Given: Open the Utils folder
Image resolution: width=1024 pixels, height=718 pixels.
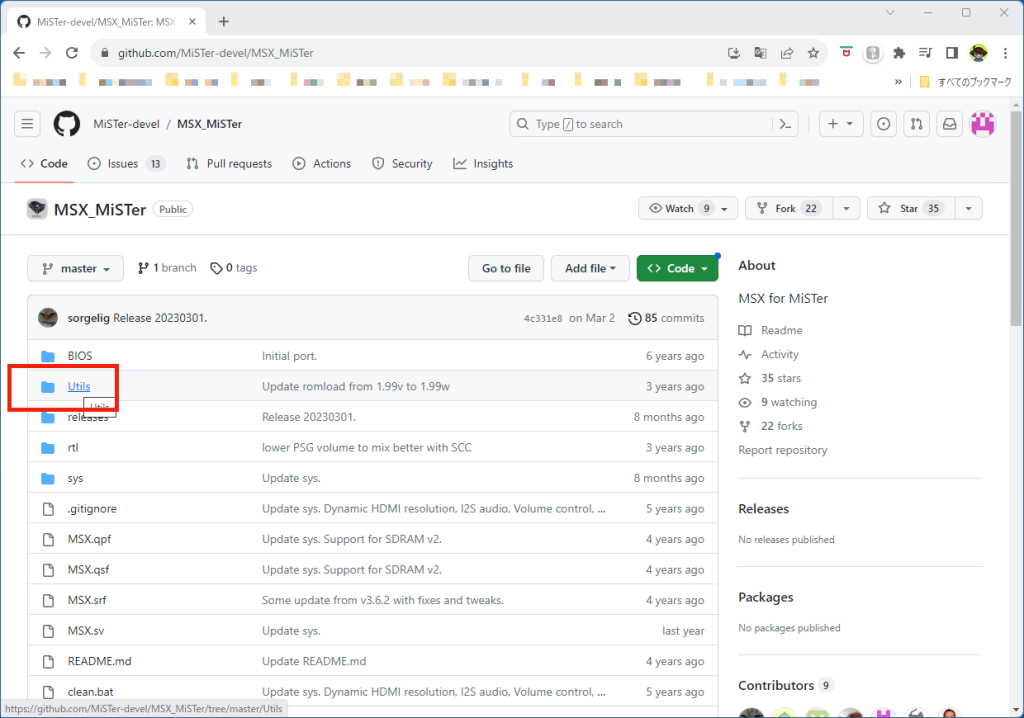Looking at the screenshot, I should (x=79, y=386).
